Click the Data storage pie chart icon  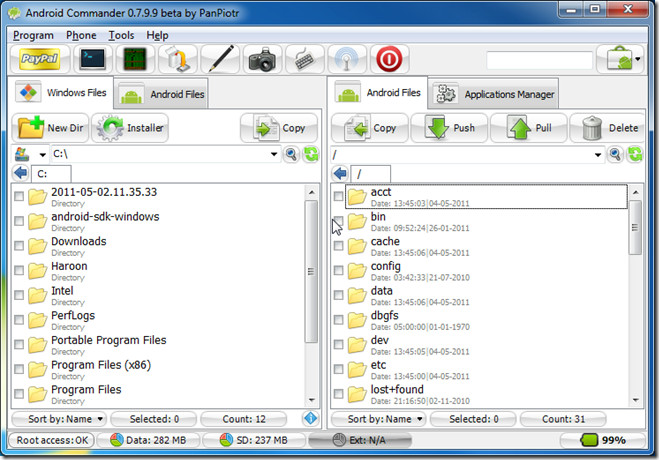pyautogui.click(x=116, y=440)
